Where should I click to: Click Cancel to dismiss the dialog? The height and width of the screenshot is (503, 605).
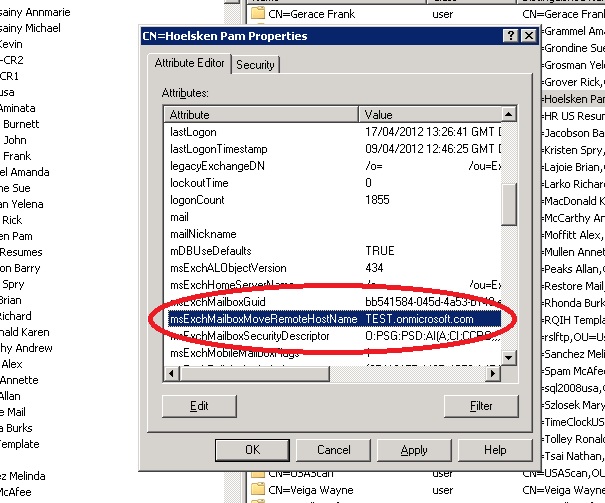tap(333, 450)
